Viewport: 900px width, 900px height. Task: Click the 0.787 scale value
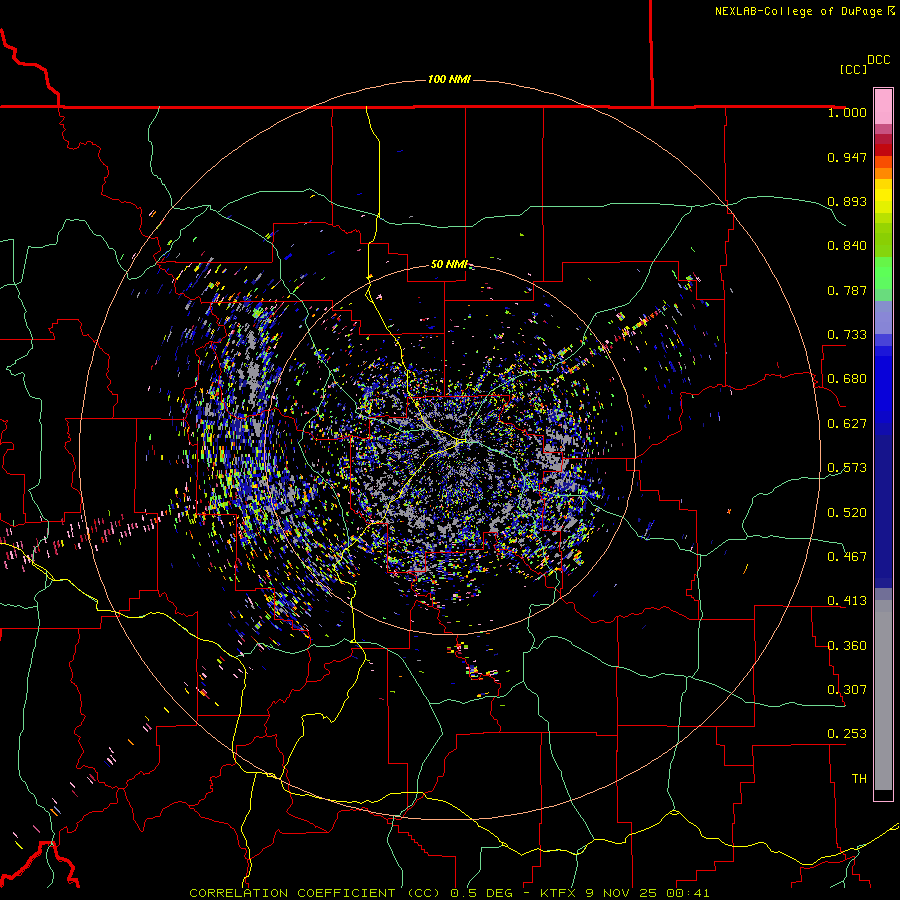[847, 290]
